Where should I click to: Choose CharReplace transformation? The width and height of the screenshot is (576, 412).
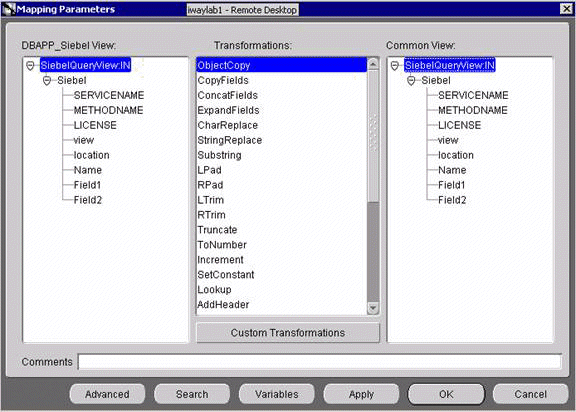[281, 125]
